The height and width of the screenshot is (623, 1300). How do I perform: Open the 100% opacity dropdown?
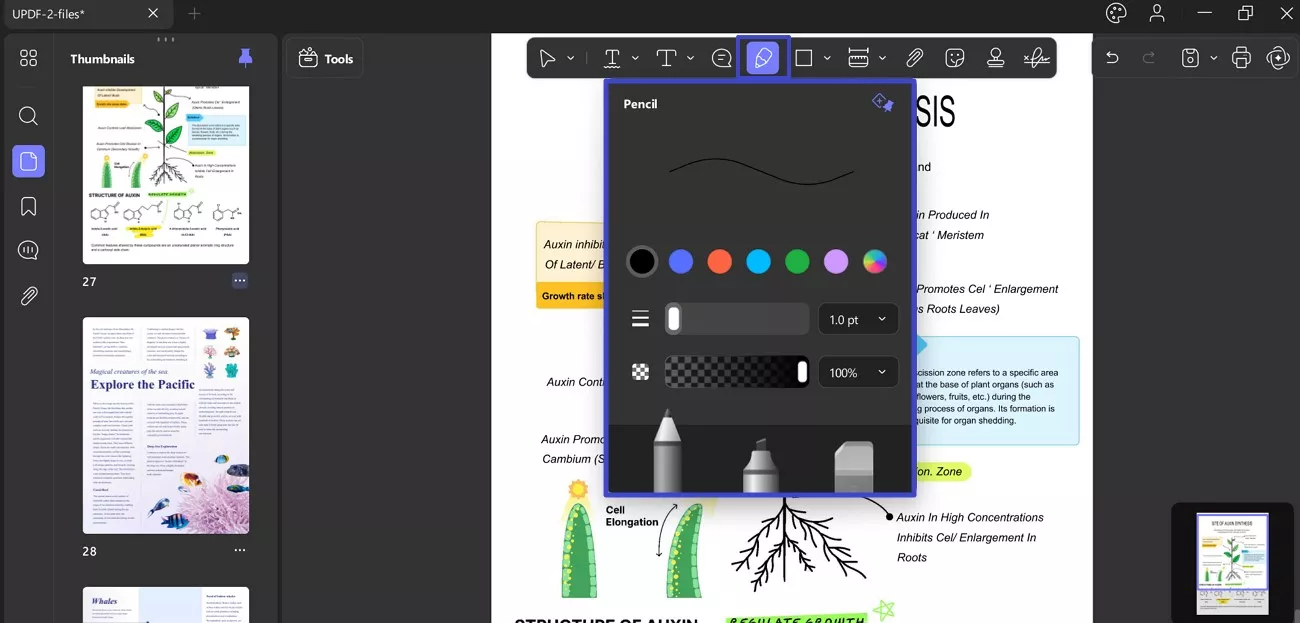(858, 372)
